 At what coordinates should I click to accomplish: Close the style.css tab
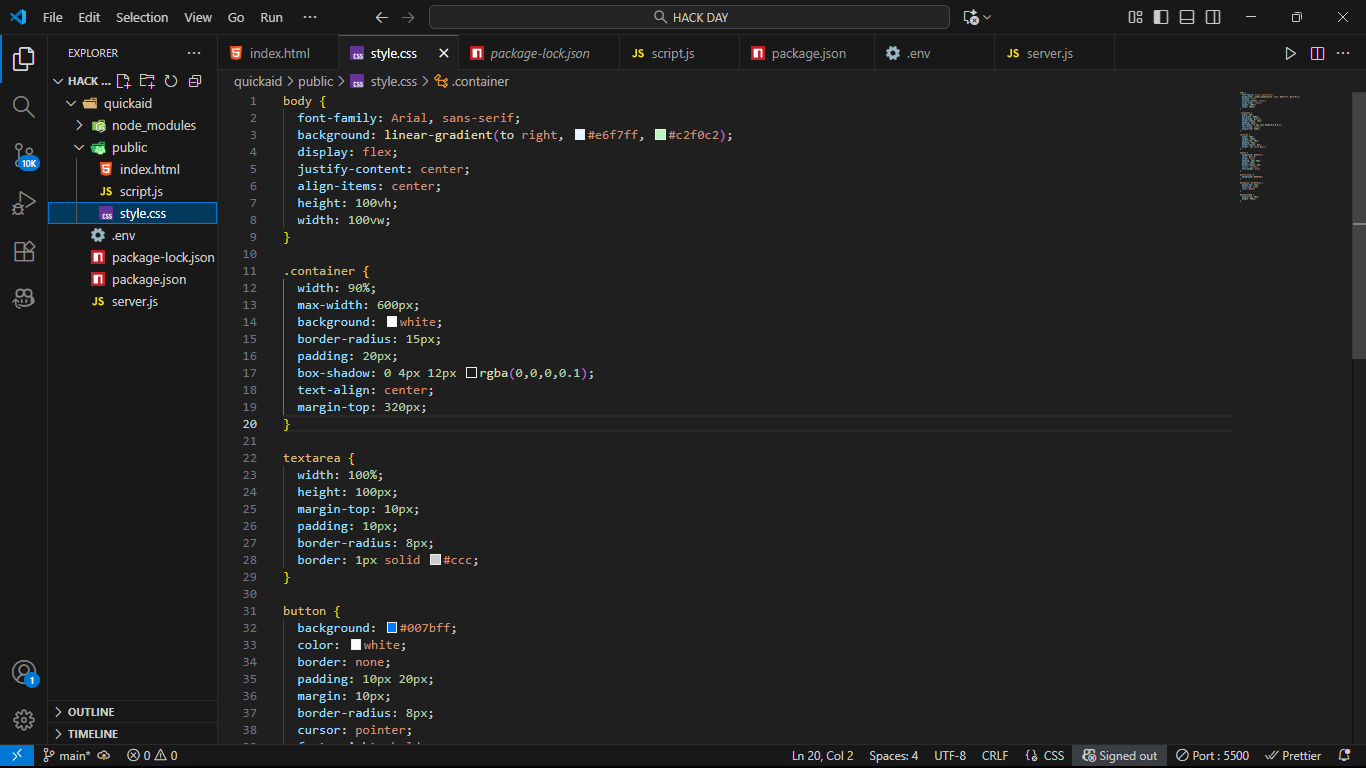[x=444, y=53]
